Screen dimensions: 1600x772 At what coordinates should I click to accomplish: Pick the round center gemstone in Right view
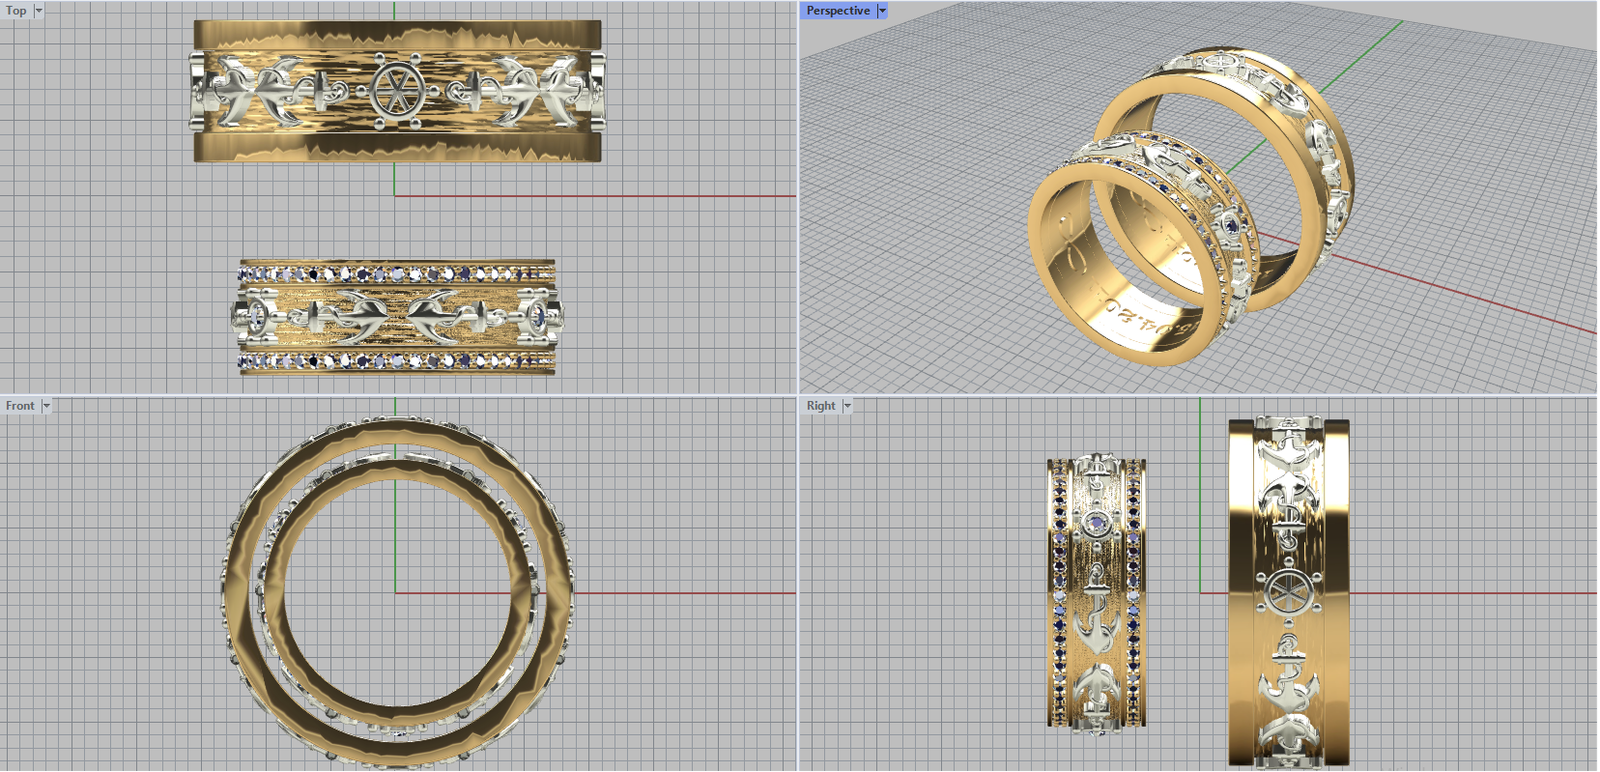(x=1096, y=523)
